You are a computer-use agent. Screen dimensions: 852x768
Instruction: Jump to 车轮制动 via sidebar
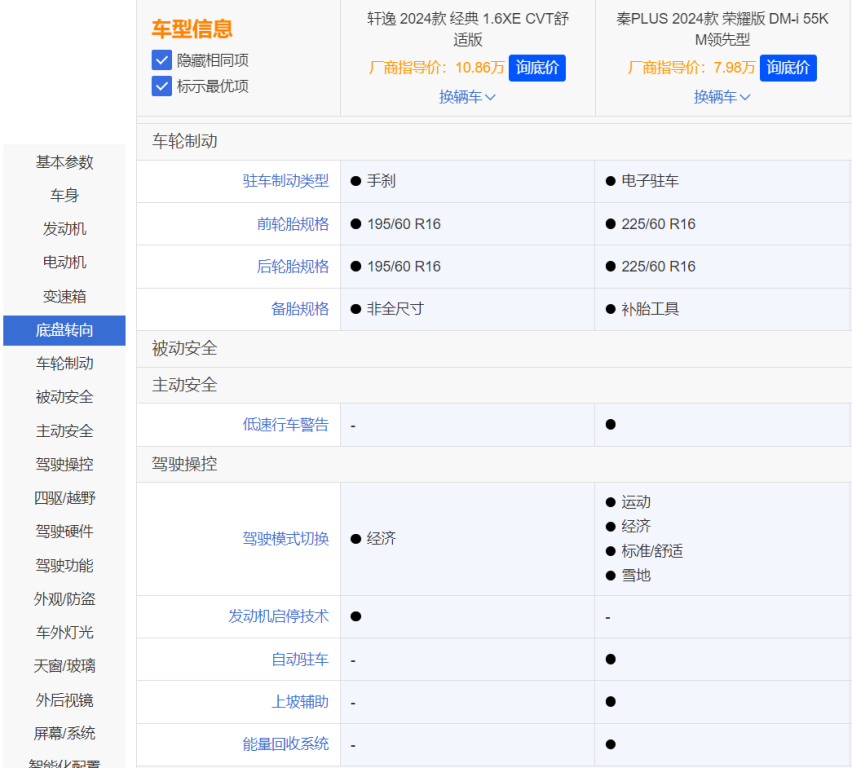[x=64, y=364]
